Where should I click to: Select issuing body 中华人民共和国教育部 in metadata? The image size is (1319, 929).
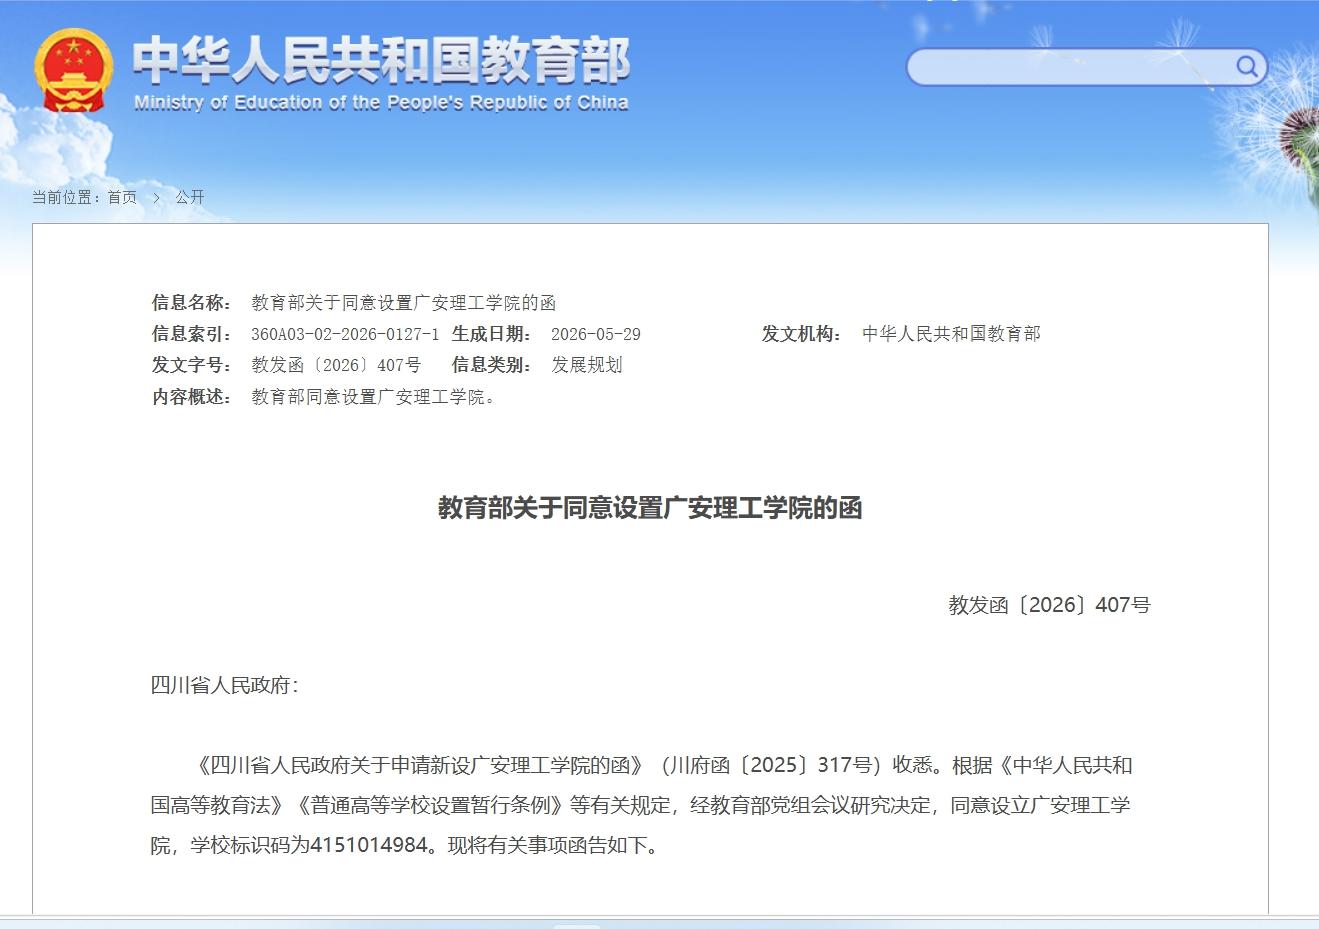coord(951,334)
